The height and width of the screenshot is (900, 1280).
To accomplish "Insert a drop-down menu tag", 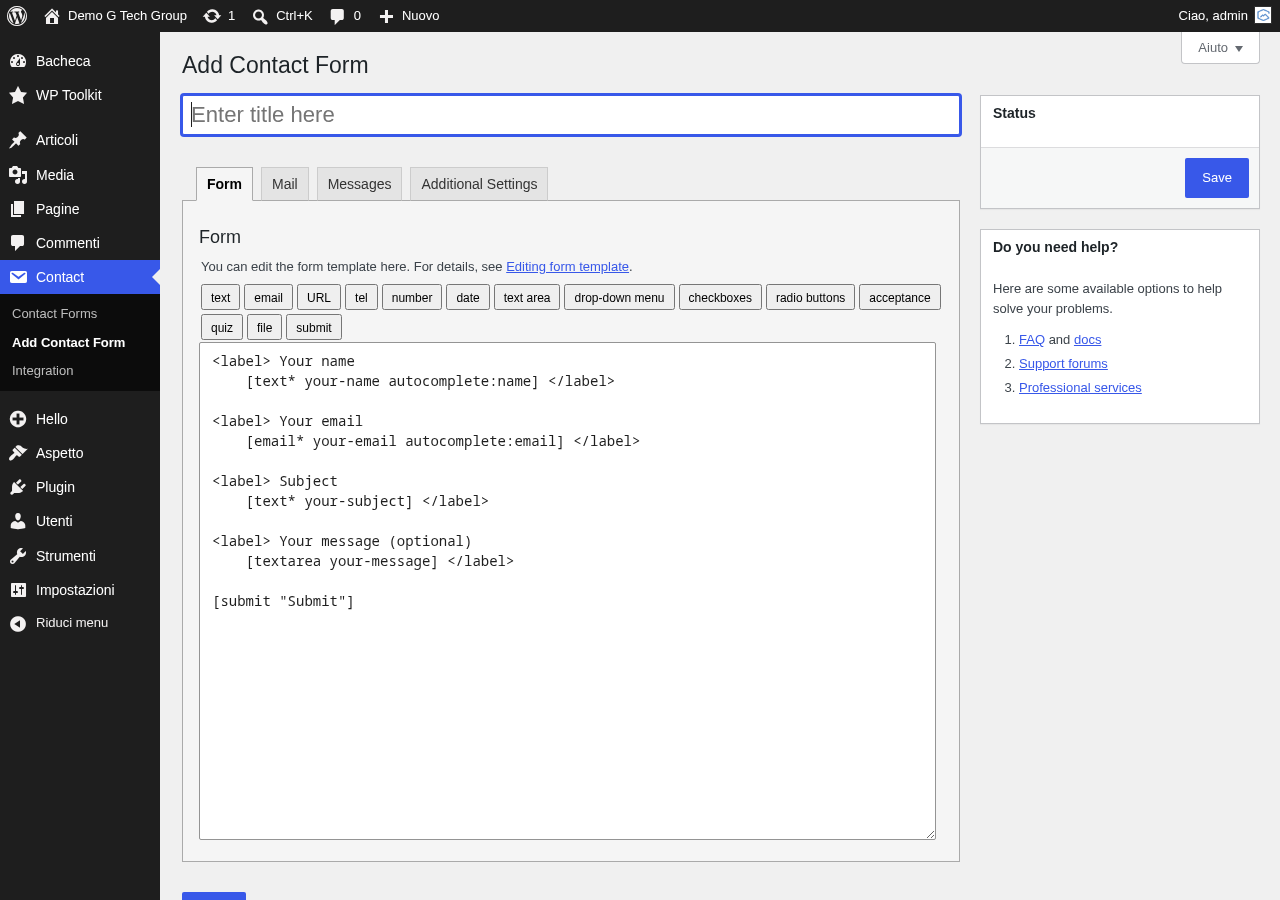I will pos(619,297).
